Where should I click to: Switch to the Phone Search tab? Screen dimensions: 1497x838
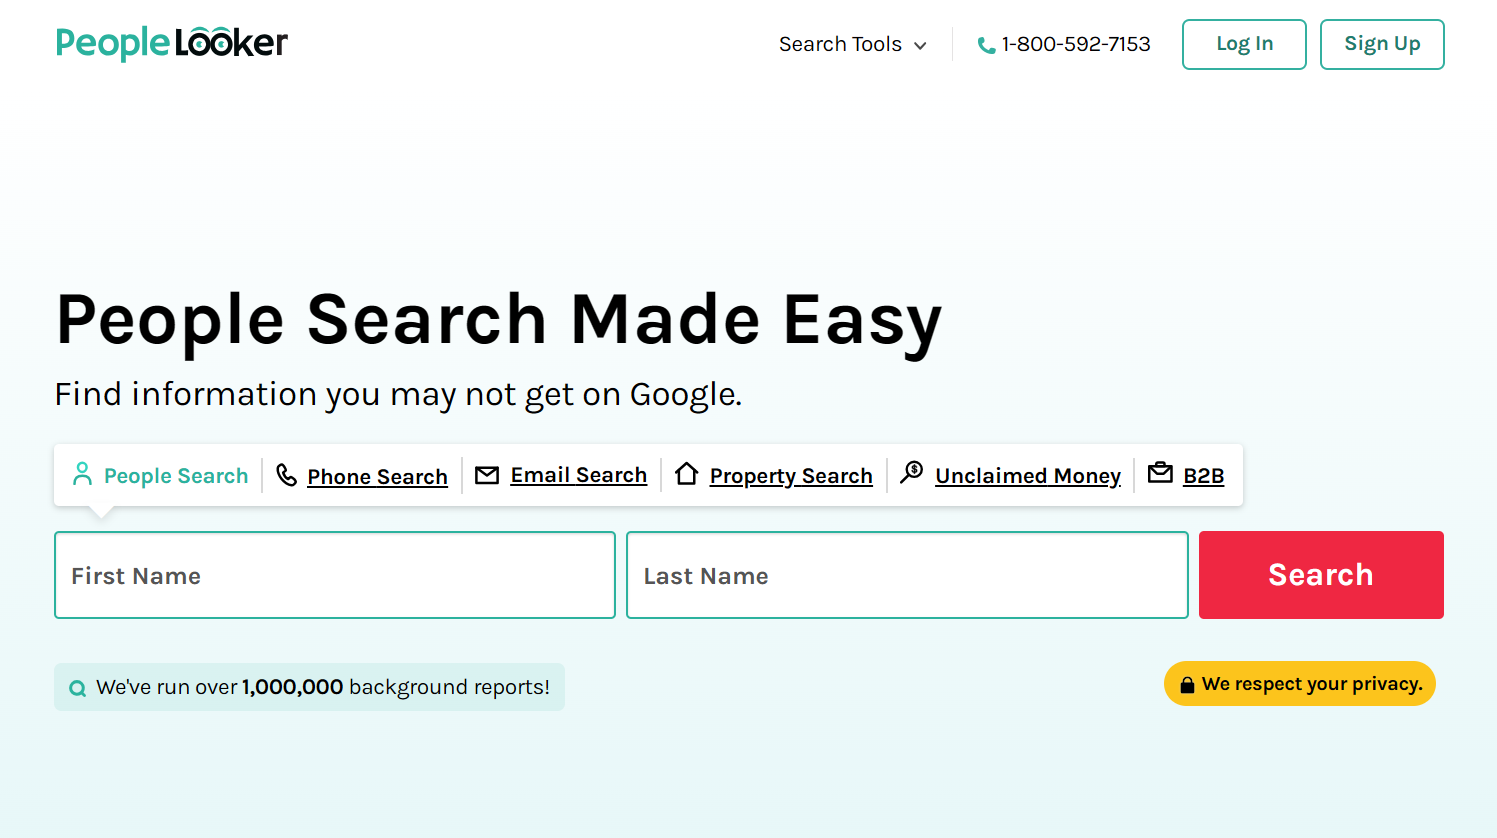[x=377, y=476]
